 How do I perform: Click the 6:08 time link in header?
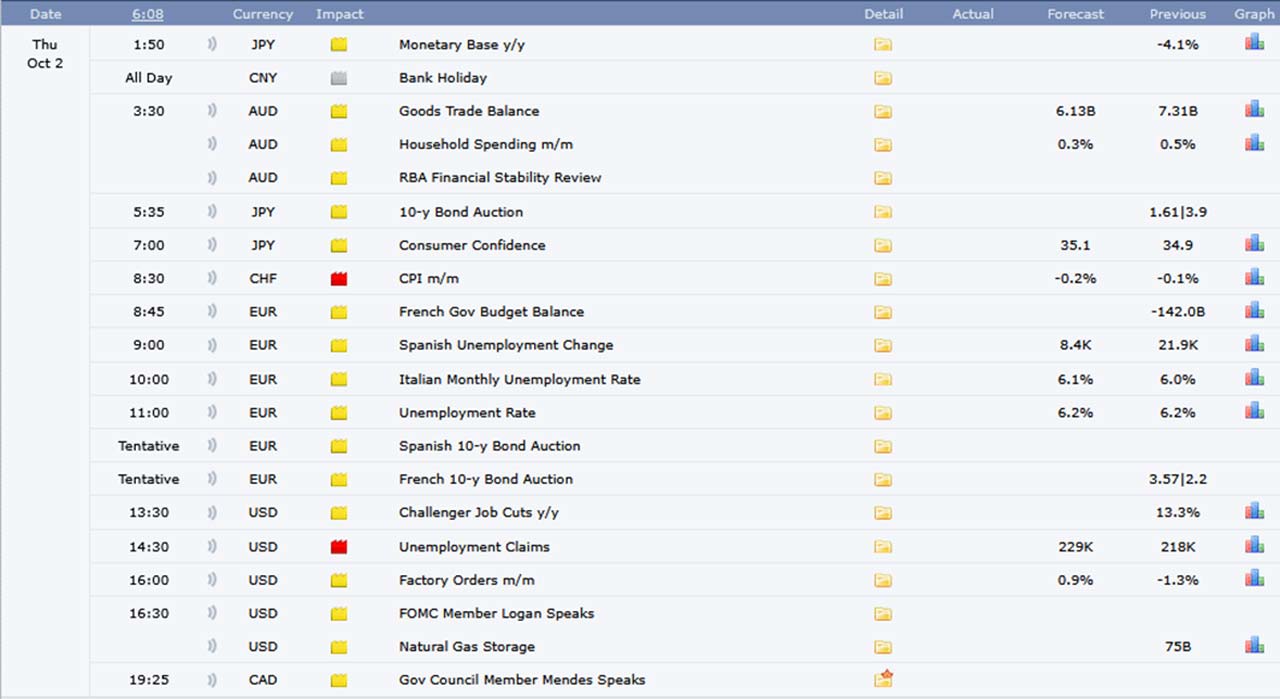pyautogui.click(x=148, y=14)
